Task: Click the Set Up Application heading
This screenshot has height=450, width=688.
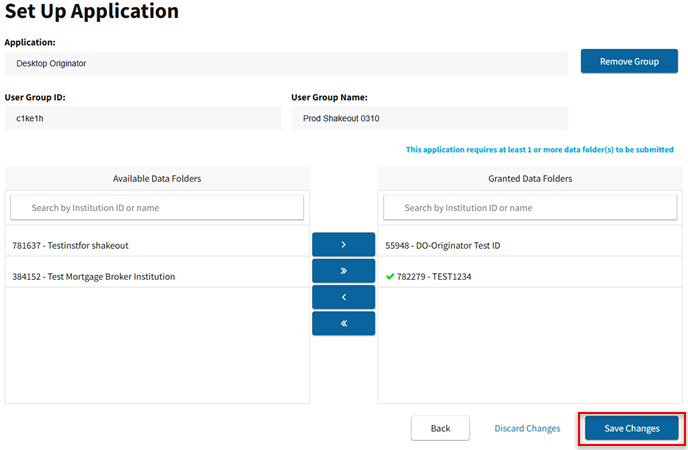Action: (92, 11)
